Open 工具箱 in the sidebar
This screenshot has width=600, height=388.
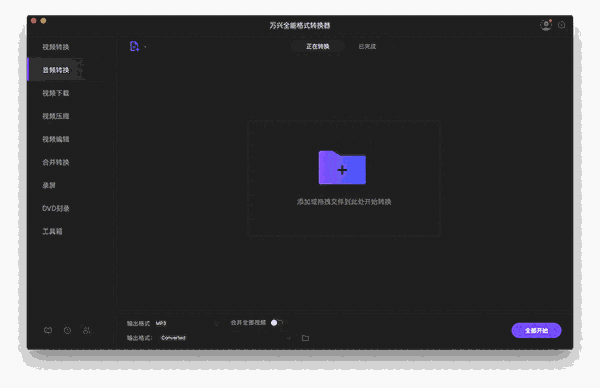pyautogui.click(x=52, y=231)
